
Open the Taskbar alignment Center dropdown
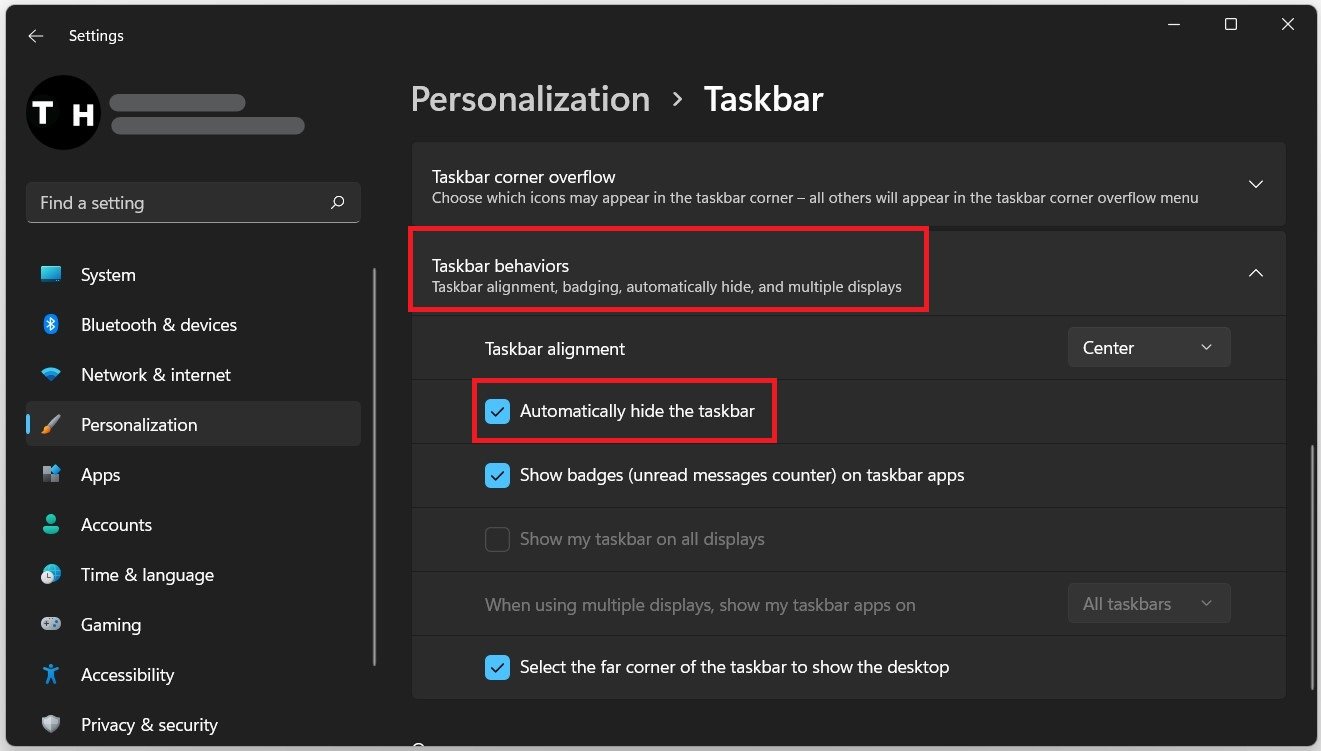[1148, 348]
